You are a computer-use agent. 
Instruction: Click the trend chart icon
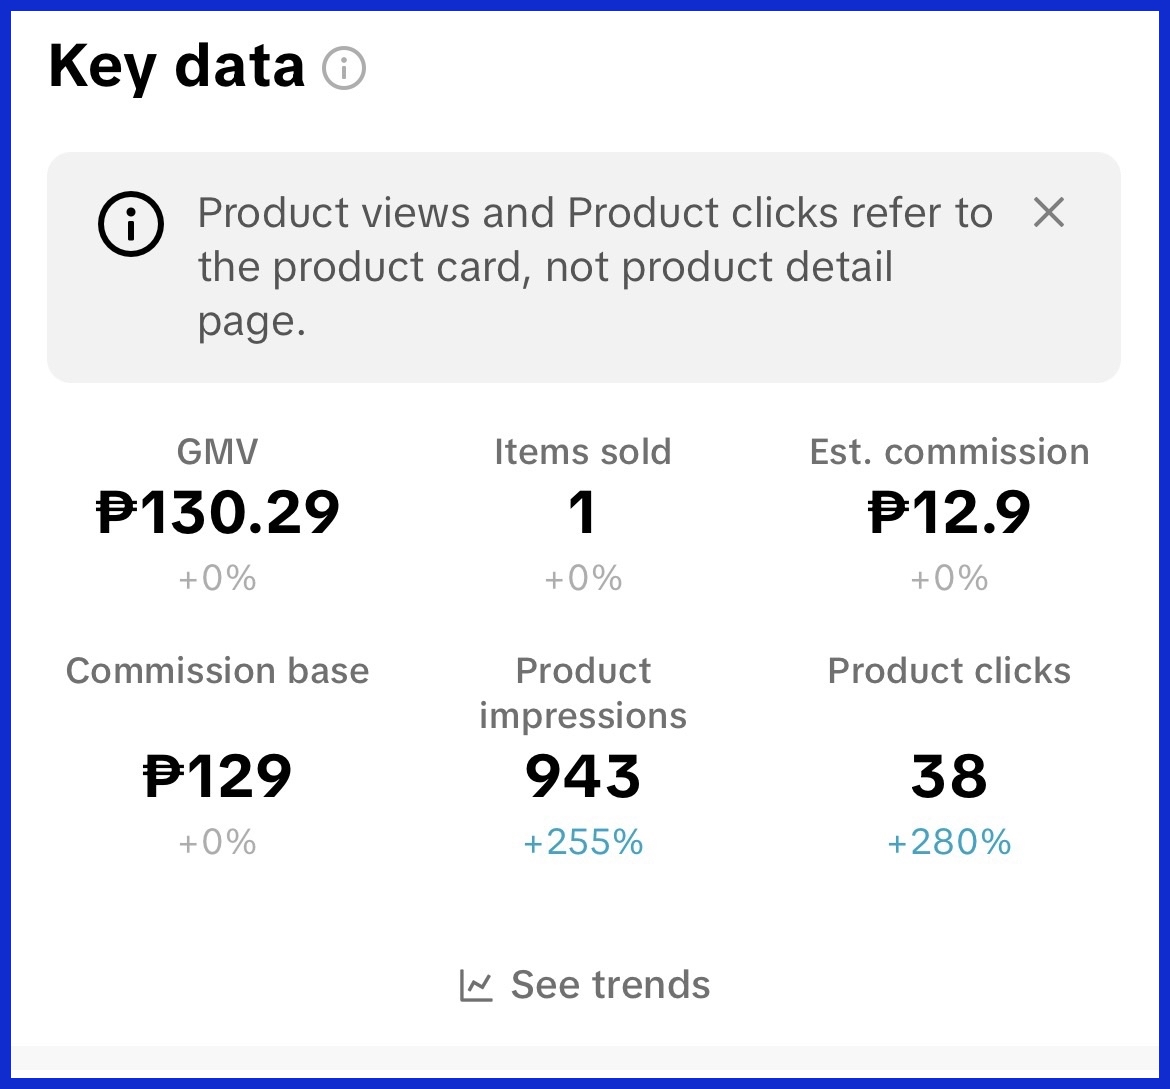[476, 985]
